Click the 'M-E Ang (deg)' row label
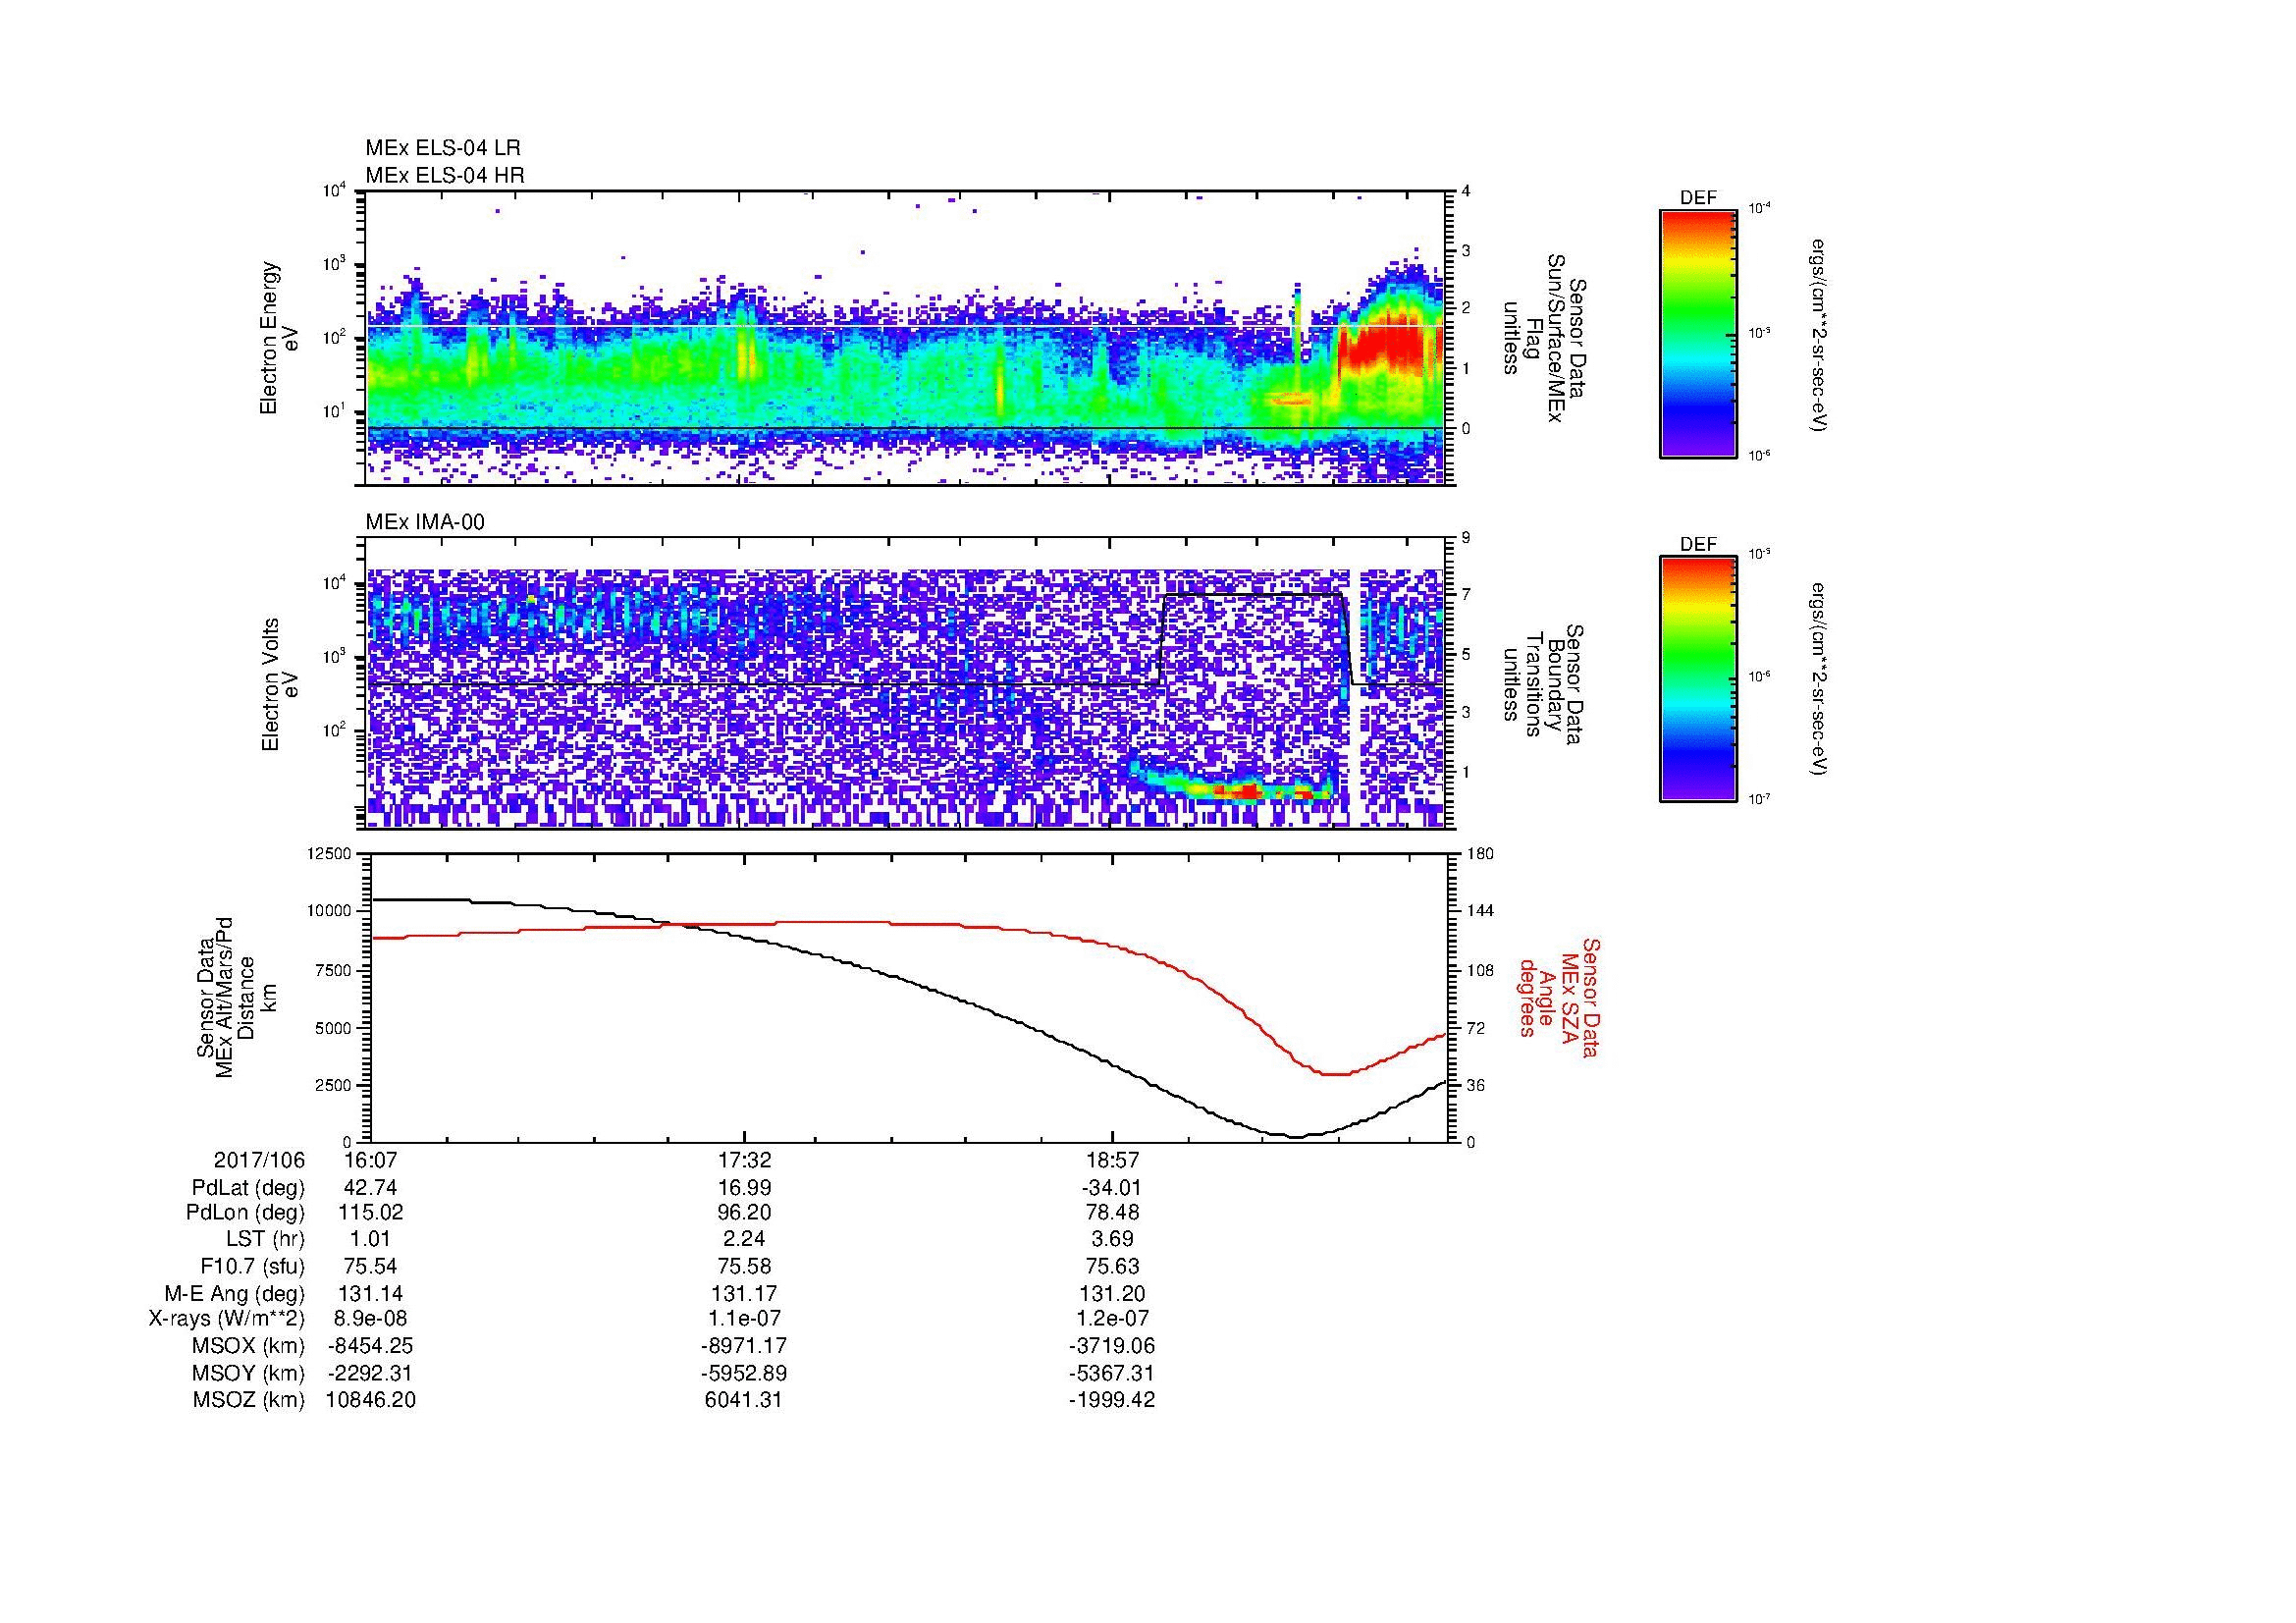2296x1623 pixels. pos(235,1293)
